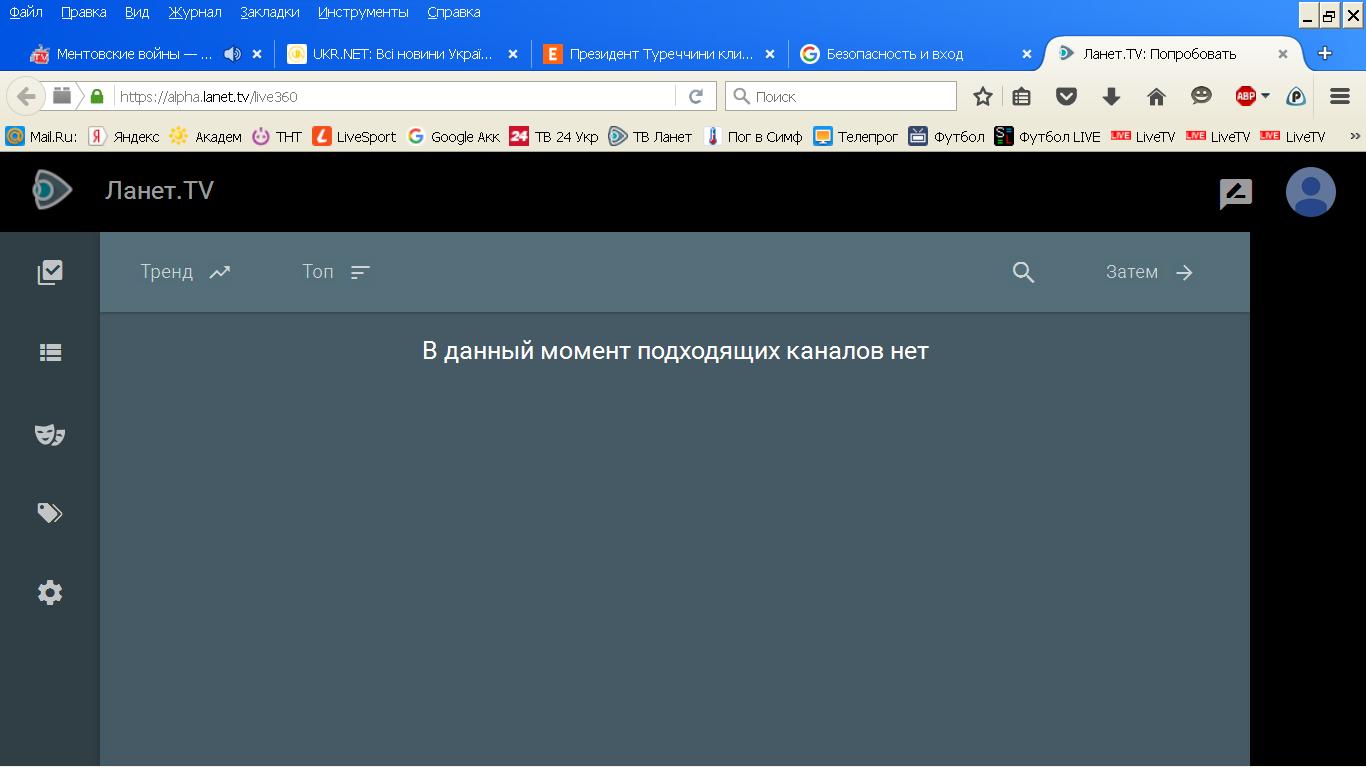Open the user profile avatar

1310,192
